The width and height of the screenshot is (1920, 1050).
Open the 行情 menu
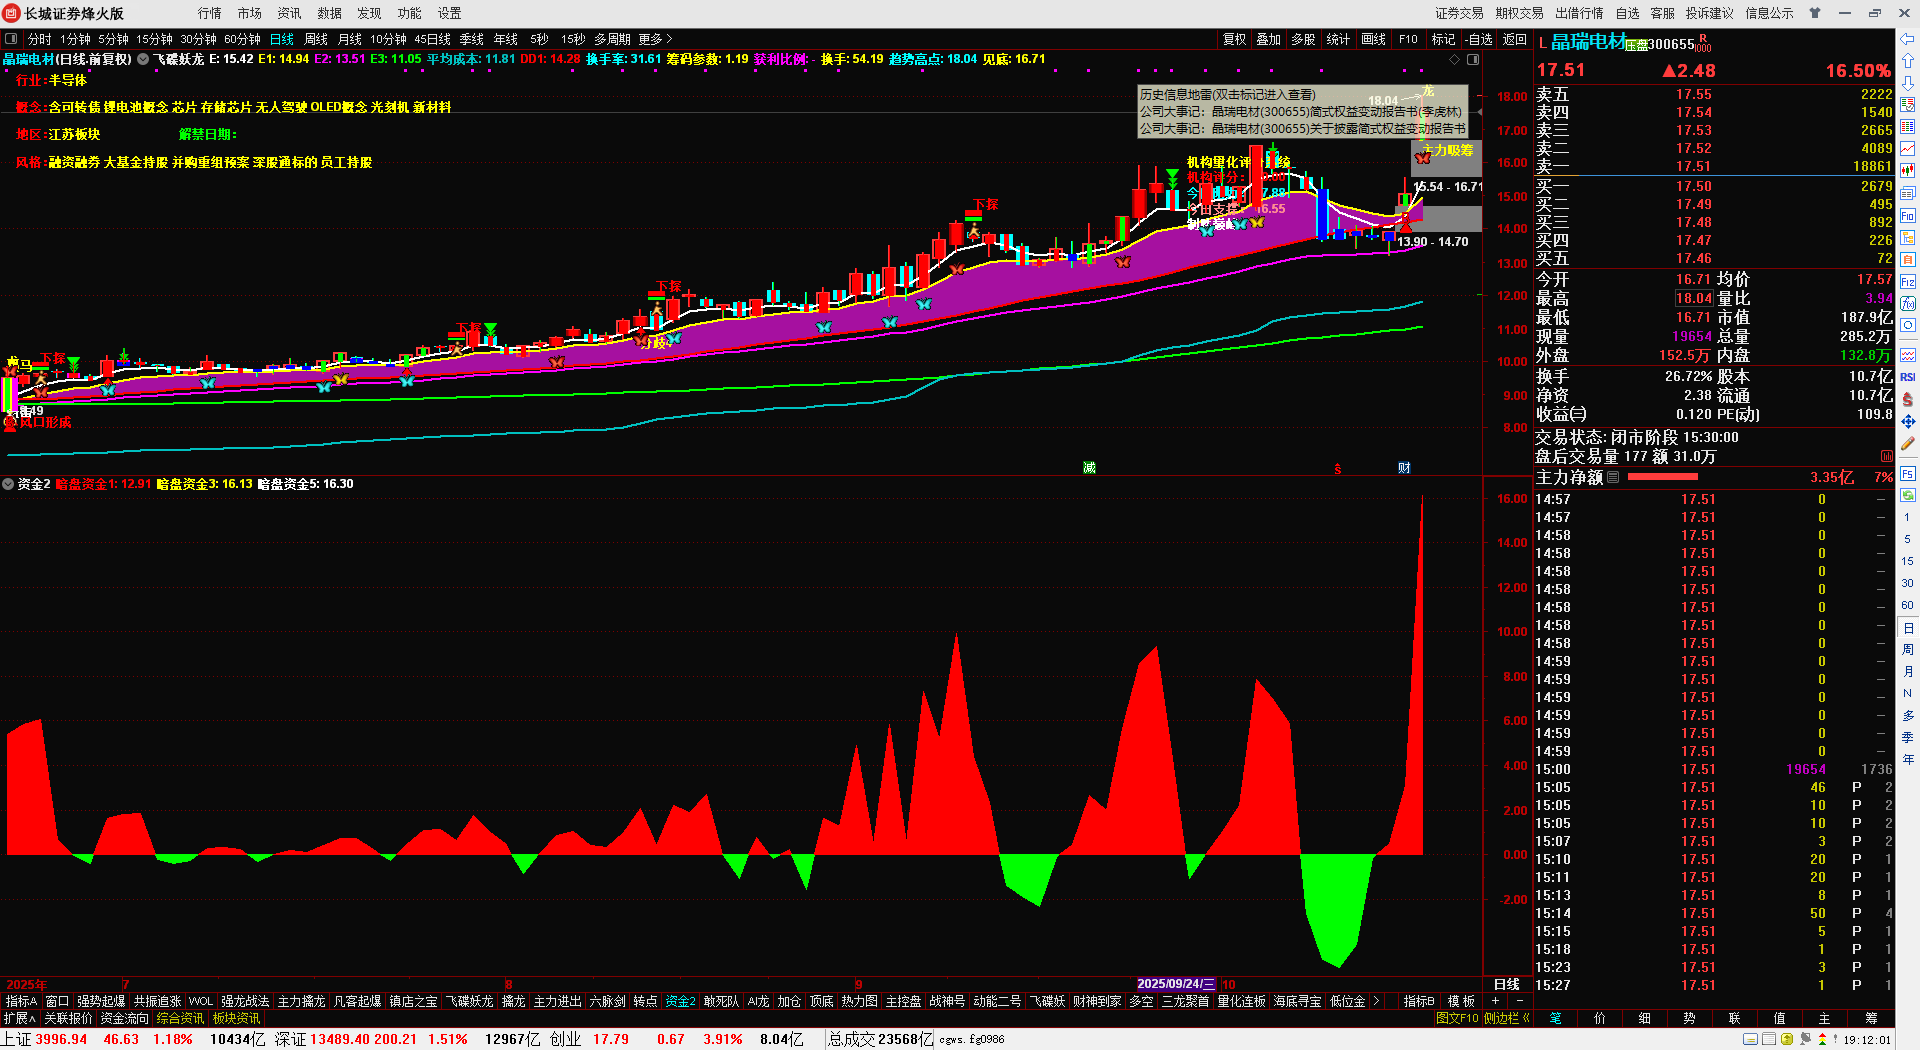[x=210, y=13]
